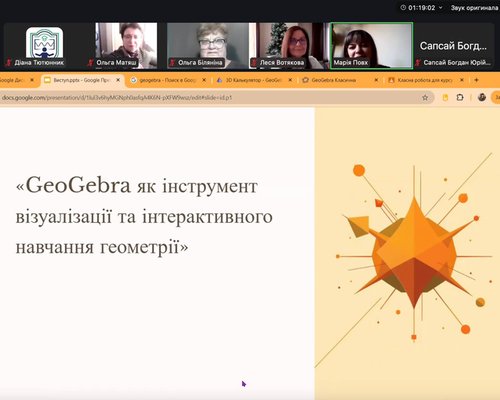
Task: Close the 'Виступ.pptx' browser tab
Action: click(118, 80)
